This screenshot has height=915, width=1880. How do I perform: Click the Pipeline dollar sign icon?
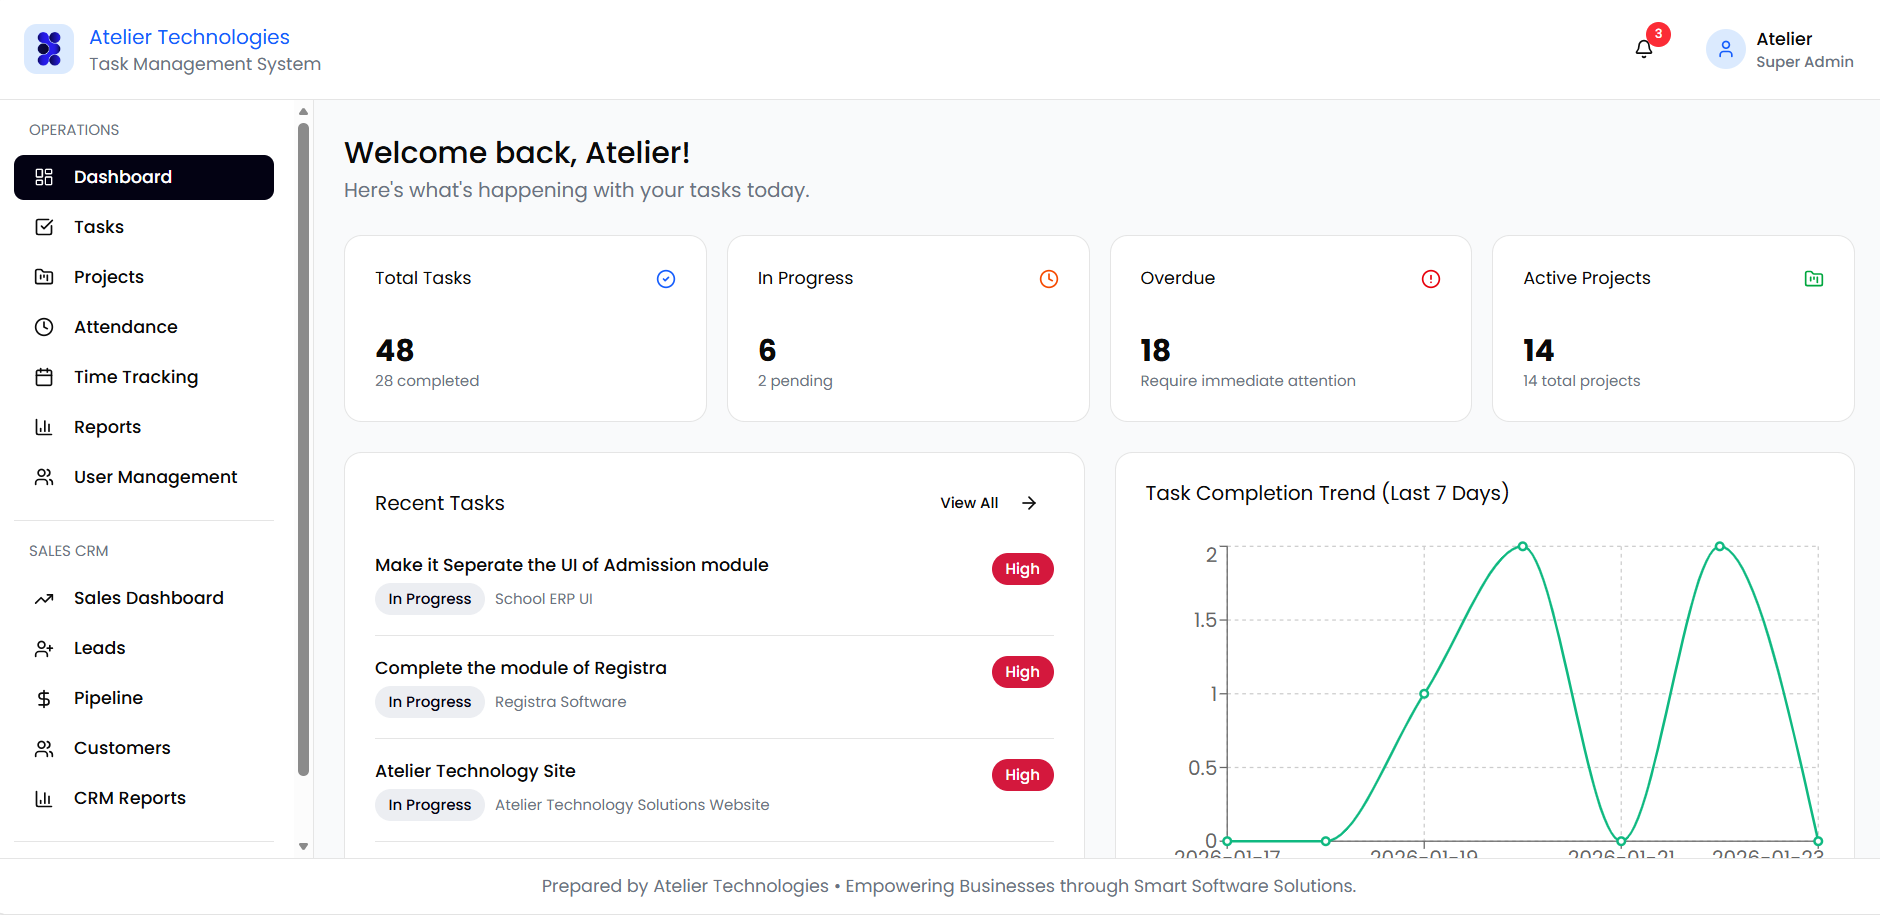44,698
